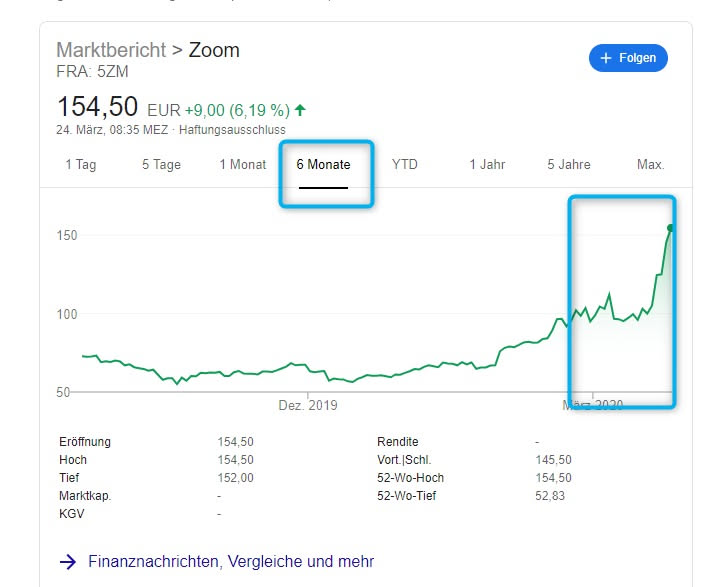
Task: Click the green up-arrow price indicator
Action: click(300, 110)
